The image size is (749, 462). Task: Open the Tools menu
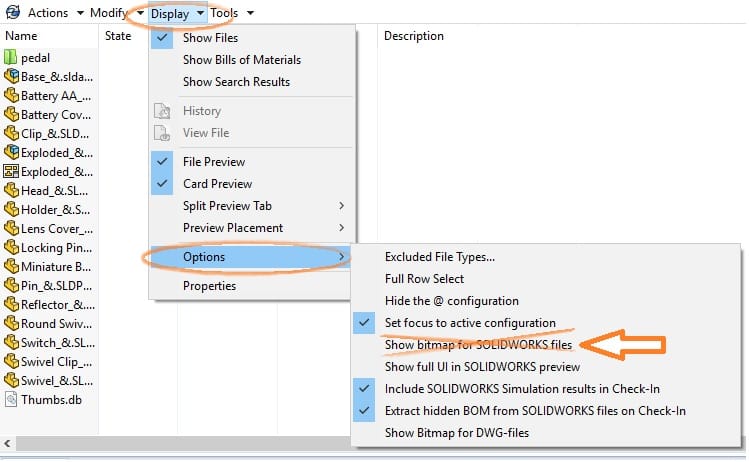click(231, 13)
